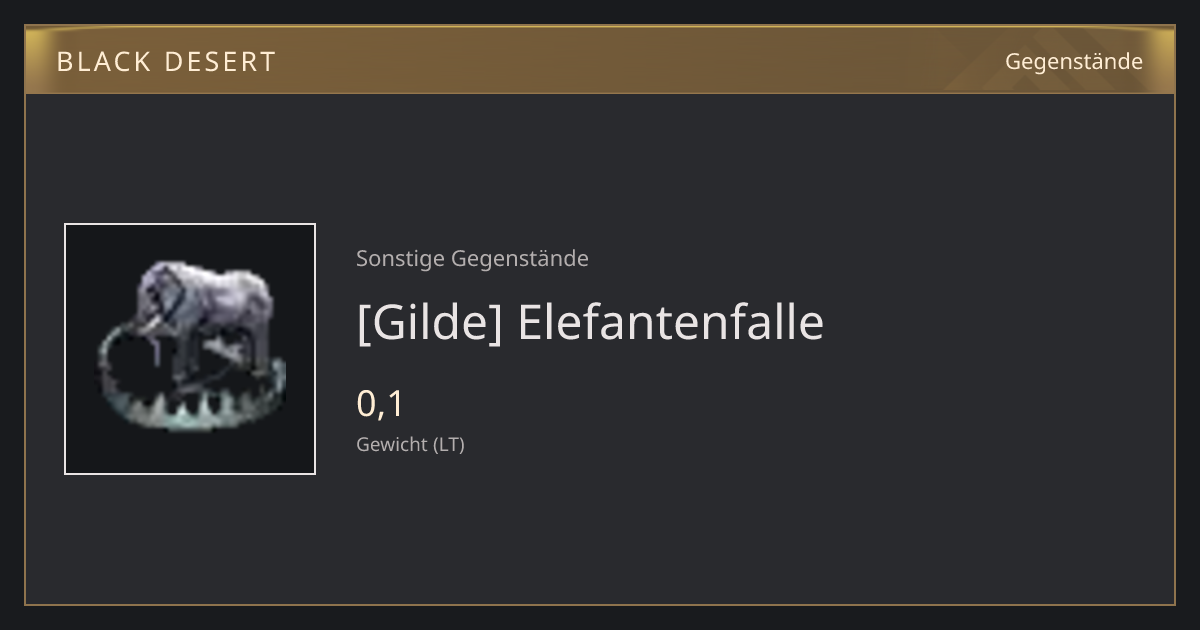This screenshot has height=630, width=1200.
Task: Open the BLACK DESERT header title
Action: click(x=166, y=62)
